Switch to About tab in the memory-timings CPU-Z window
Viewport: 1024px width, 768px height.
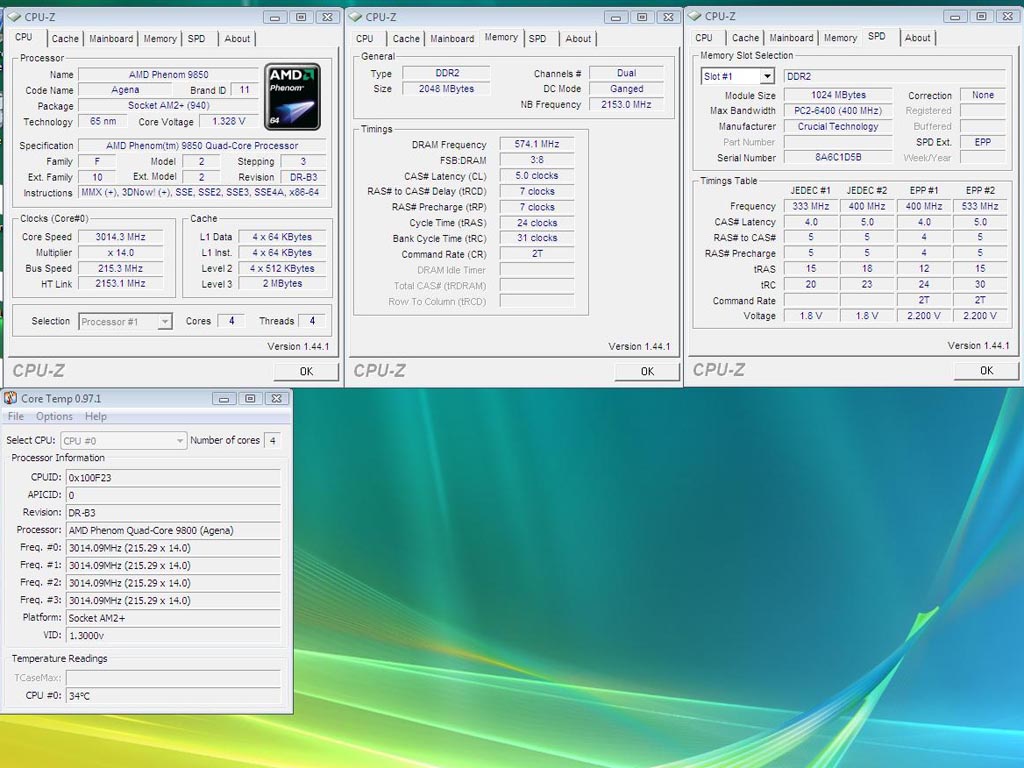[x=578, y=39]
